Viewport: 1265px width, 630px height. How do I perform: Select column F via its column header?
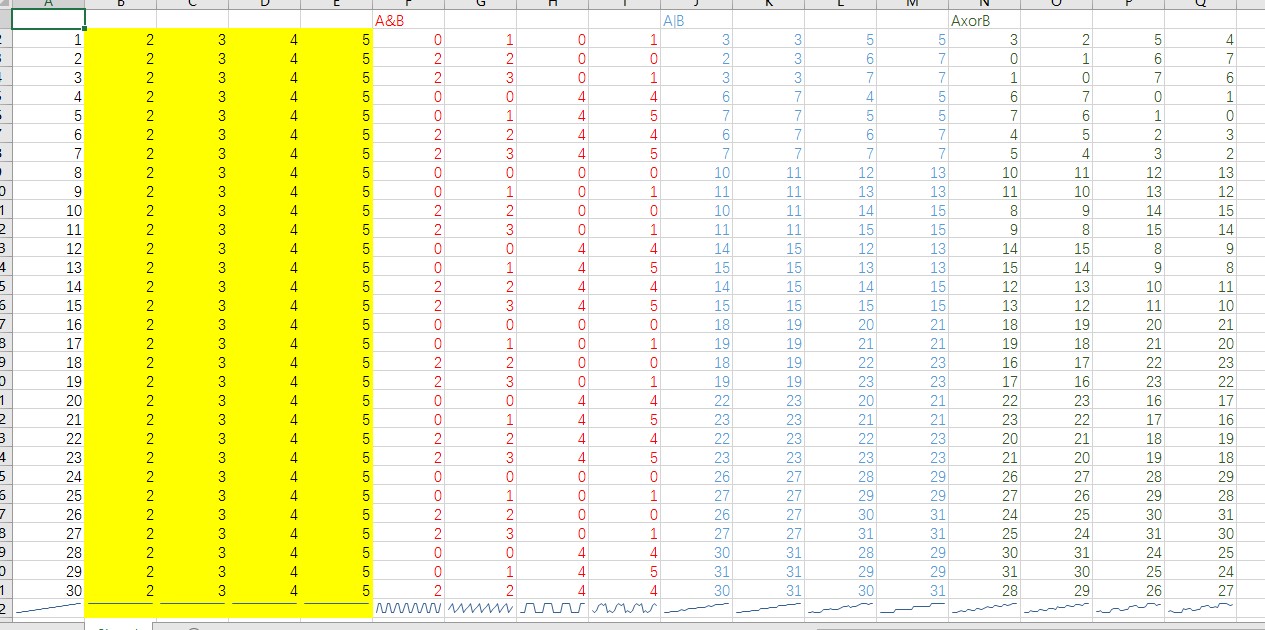408,4
